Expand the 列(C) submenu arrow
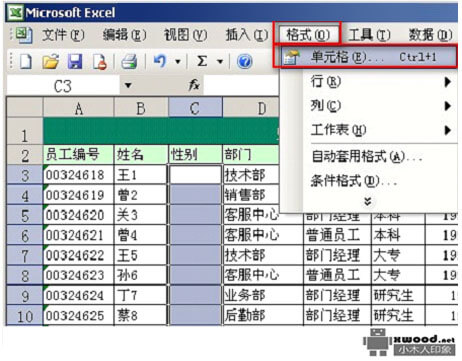The image size is (462, 361). pyautogui.click(x=448, y=106)
